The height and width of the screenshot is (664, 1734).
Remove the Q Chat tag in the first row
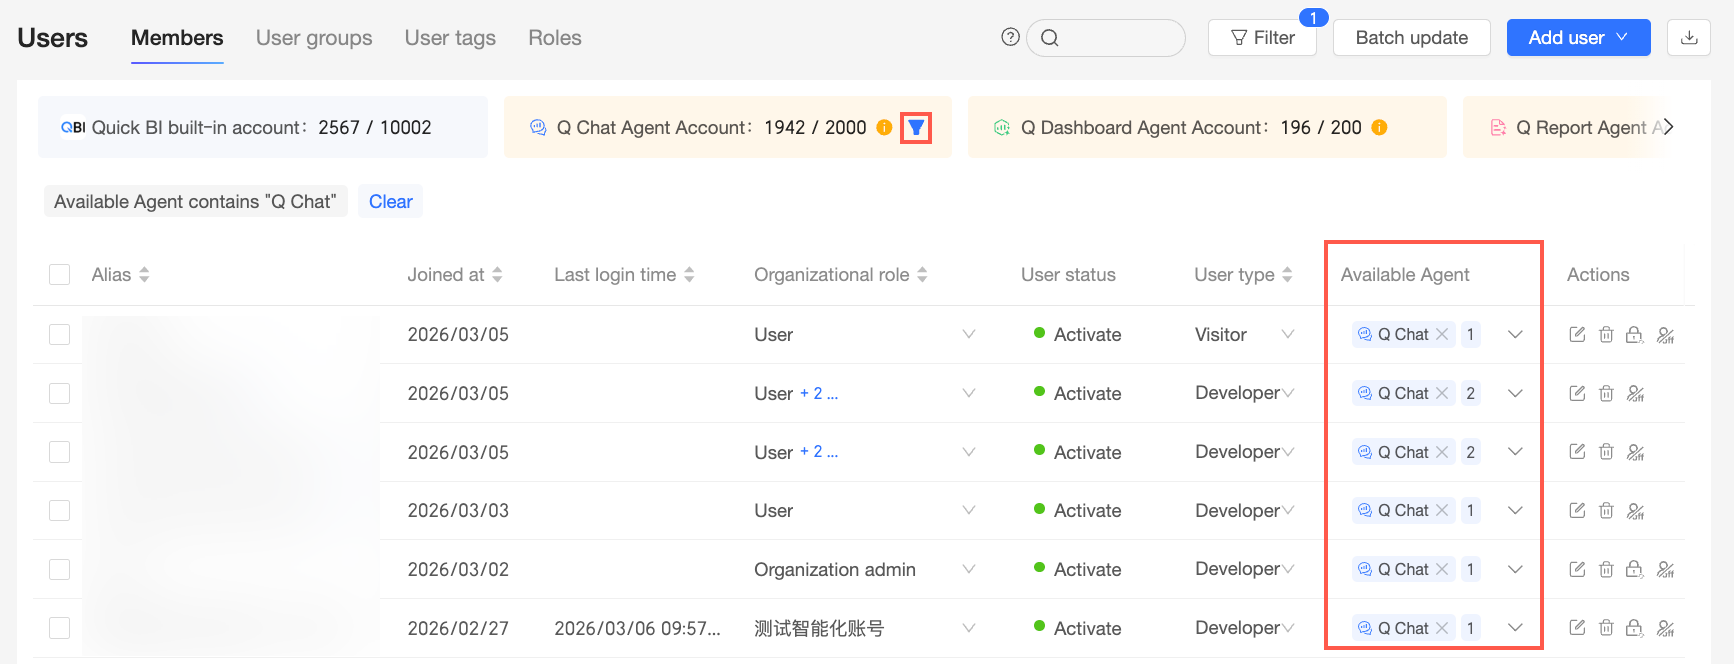1442,334
